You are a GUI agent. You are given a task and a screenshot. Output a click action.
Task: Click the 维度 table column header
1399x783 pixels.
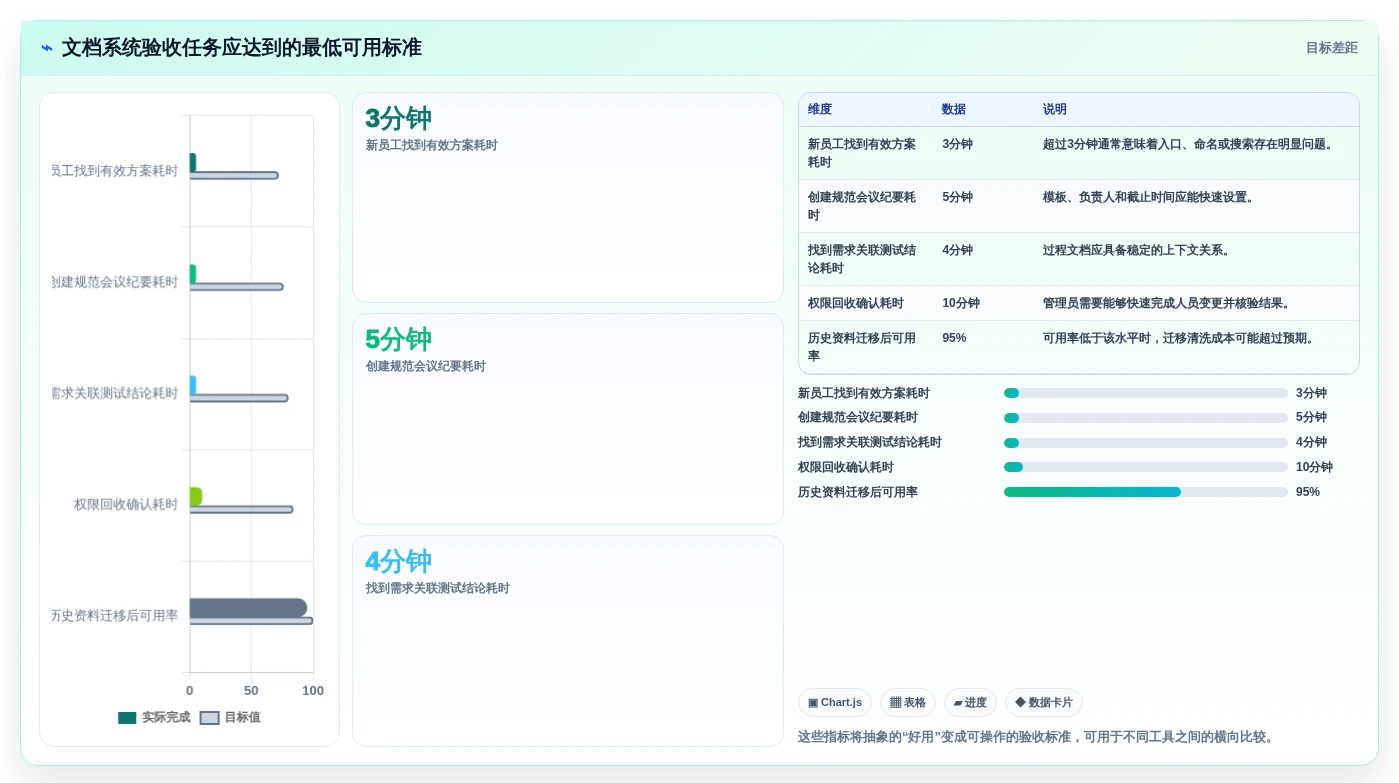[820, 110]
